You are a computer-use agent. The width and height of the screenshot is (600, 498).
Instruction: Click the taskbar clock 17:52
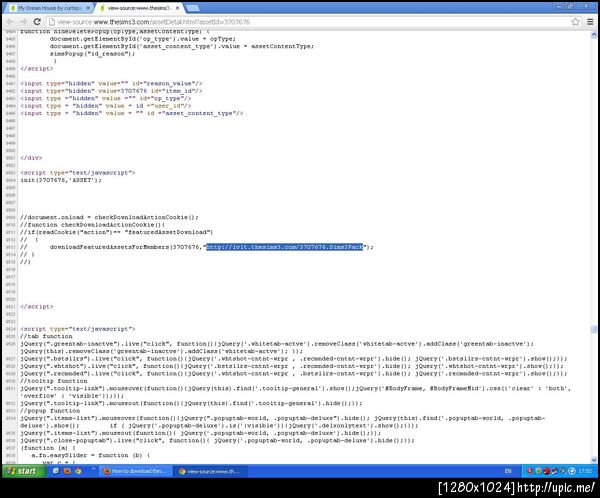tap(585, 471)
